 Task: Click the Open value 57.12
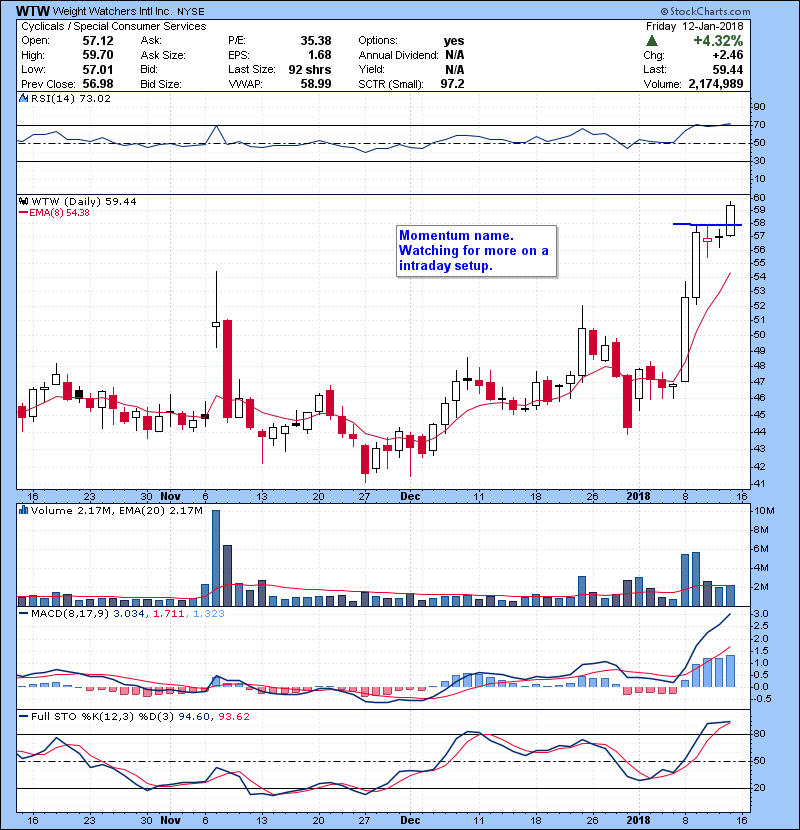click(98, 41)
